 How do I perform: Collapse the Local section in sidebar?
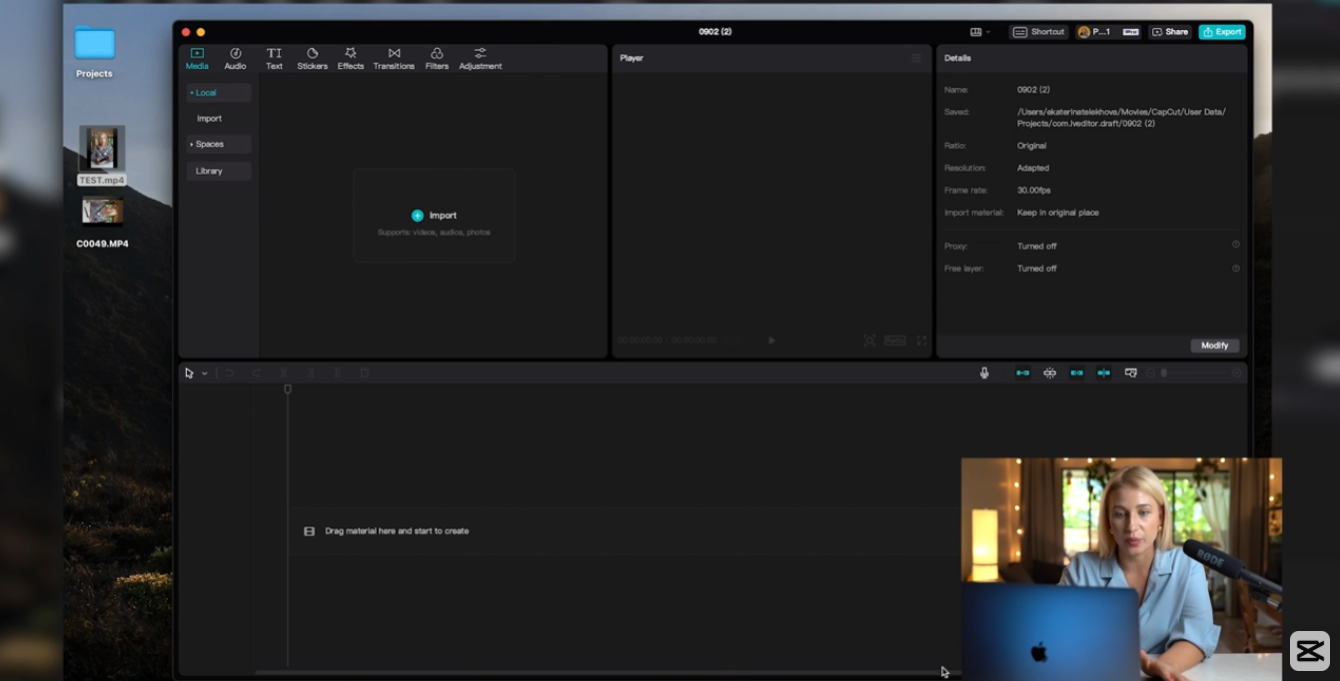[x=218, y=92]
